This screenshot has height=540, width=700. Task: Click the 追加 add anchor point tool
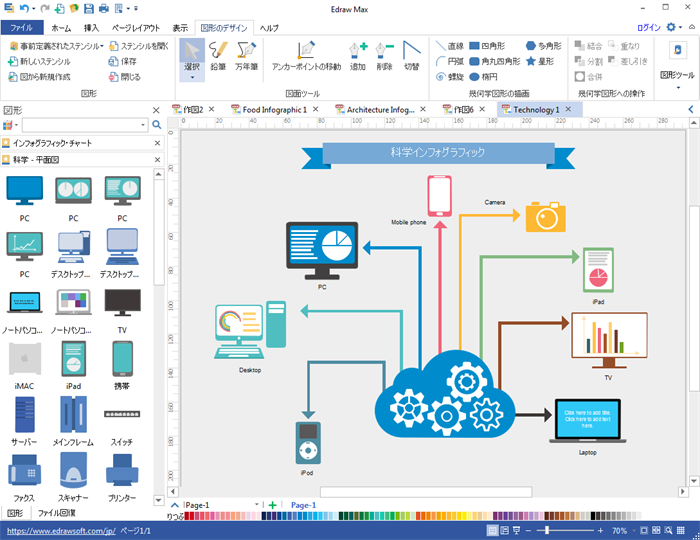click(x=359, y=56)
